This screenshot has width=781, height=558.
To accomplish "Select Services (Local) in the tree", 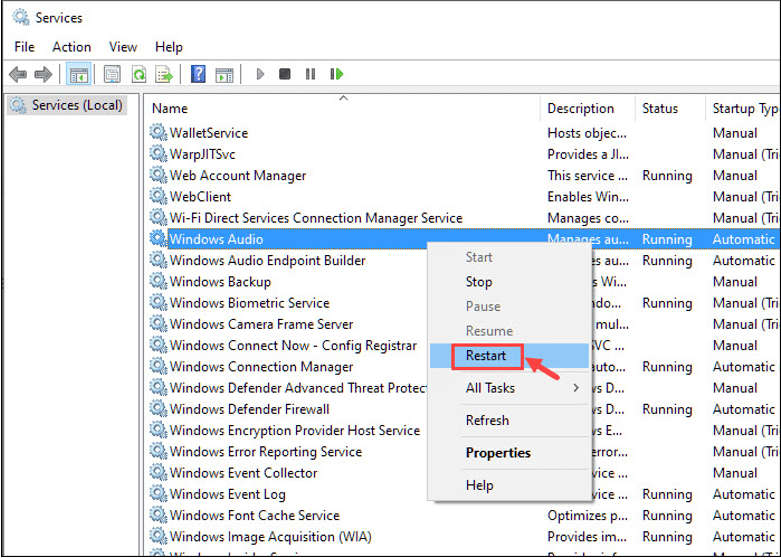I will coord(67,105).
